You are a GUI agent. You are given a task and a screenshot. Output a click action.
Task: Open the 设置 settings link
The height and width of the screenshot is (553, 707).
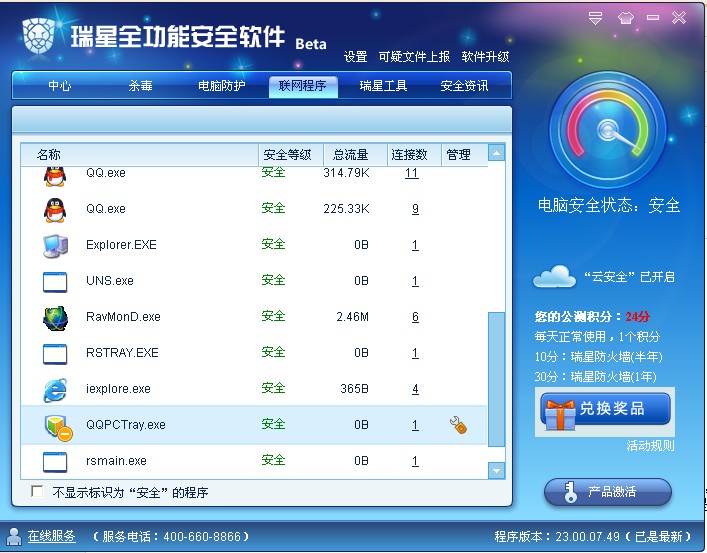[x=355, y=57]
